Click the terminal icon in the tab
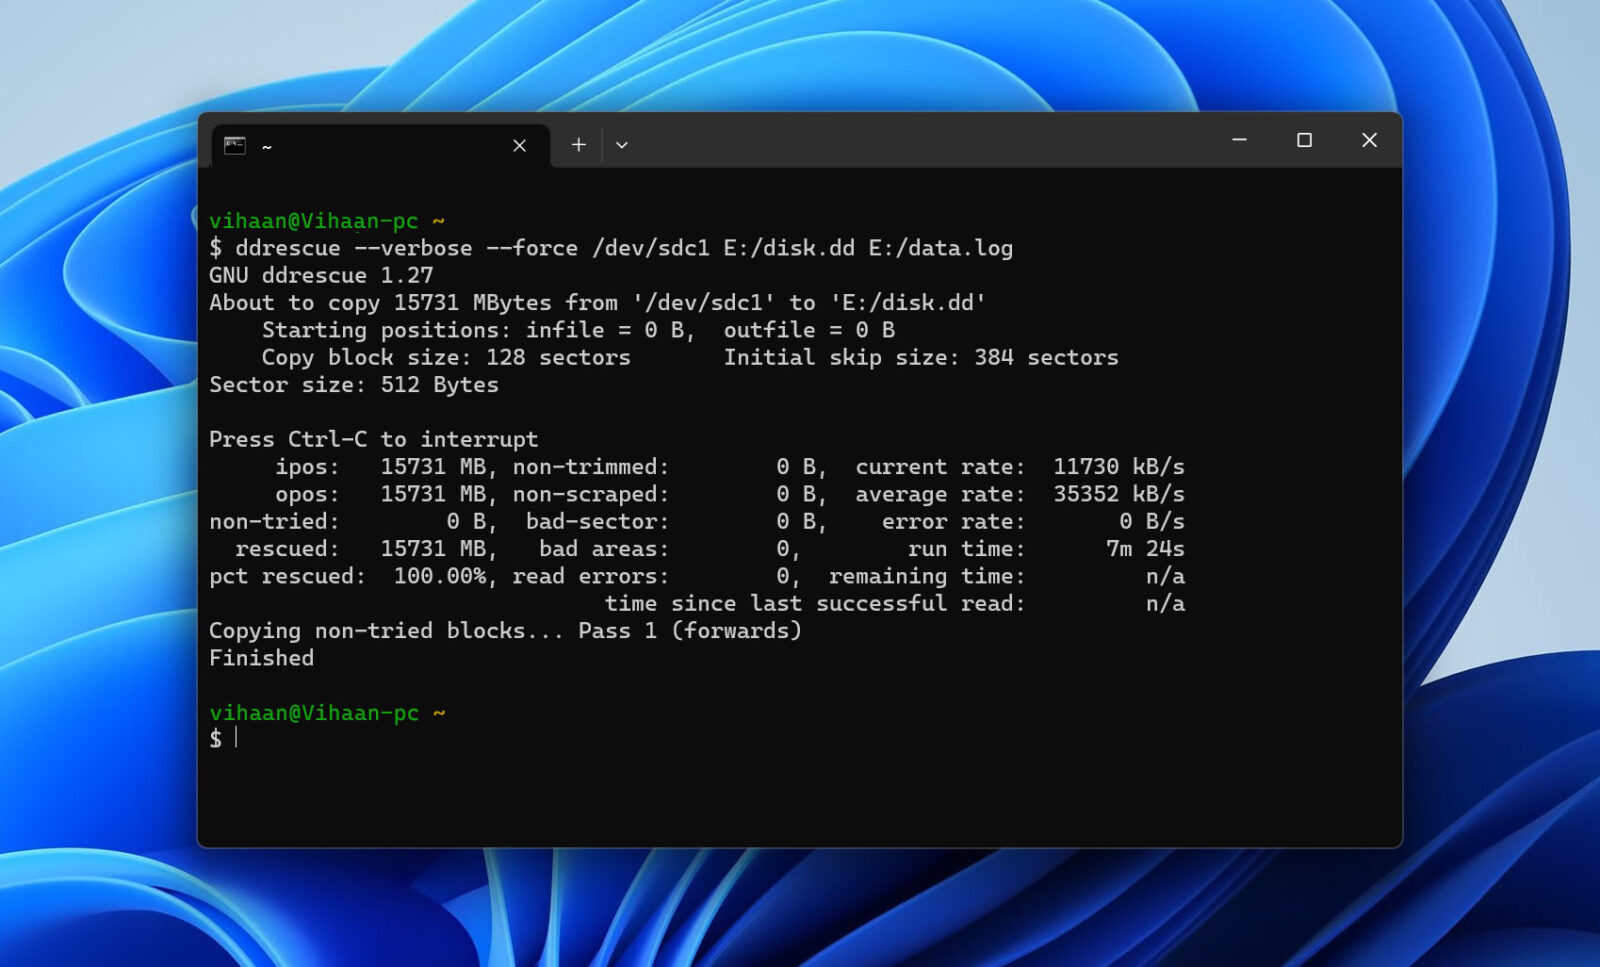Image resolution: width=1600 pixels, height=967 pixels. (x=236, y=145)
